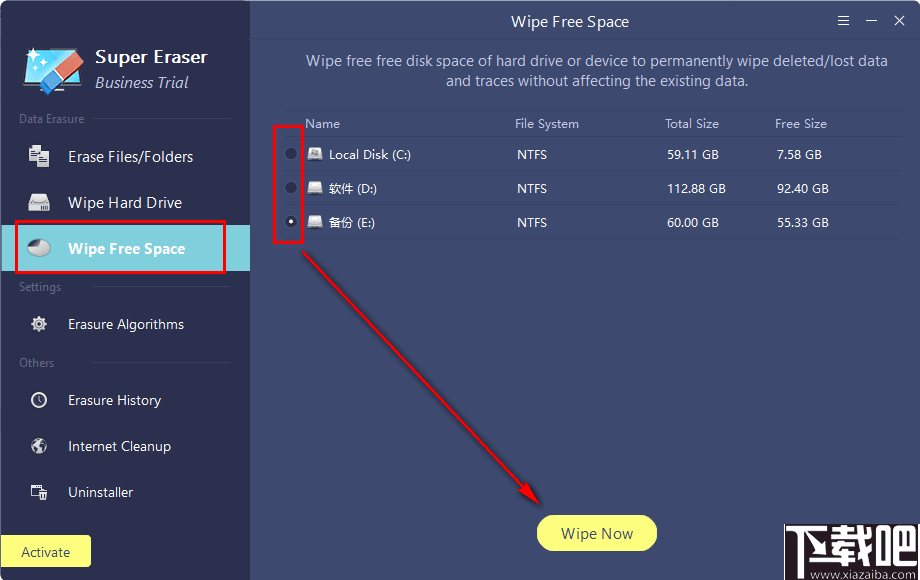Click the Erase Files/Folders sidebar icon
Screen dimensions: 920x580
click(39, 156)
